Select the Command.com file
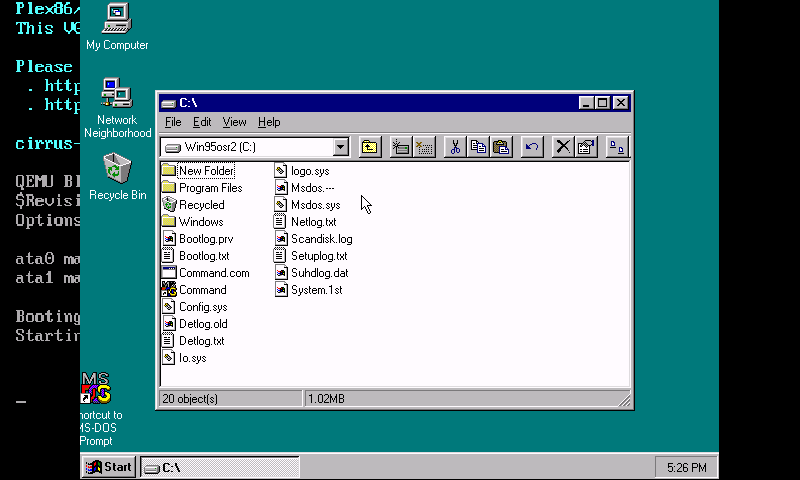 click(x=206, y=273)
